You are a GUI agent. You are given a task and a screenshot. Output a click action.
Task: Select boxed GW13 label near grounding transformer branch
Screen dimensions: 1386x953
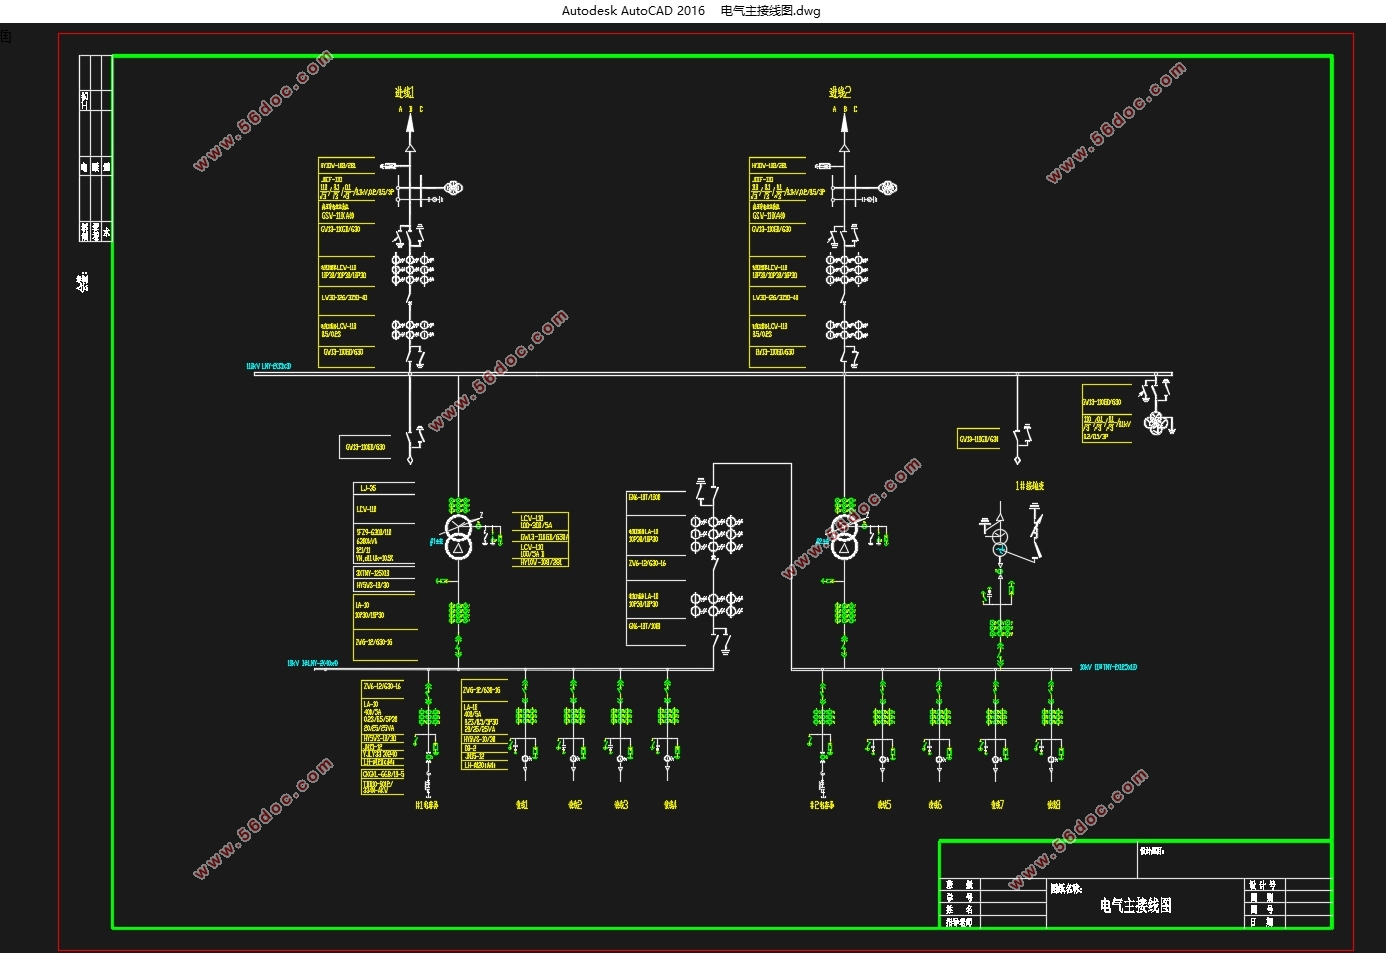979,439
